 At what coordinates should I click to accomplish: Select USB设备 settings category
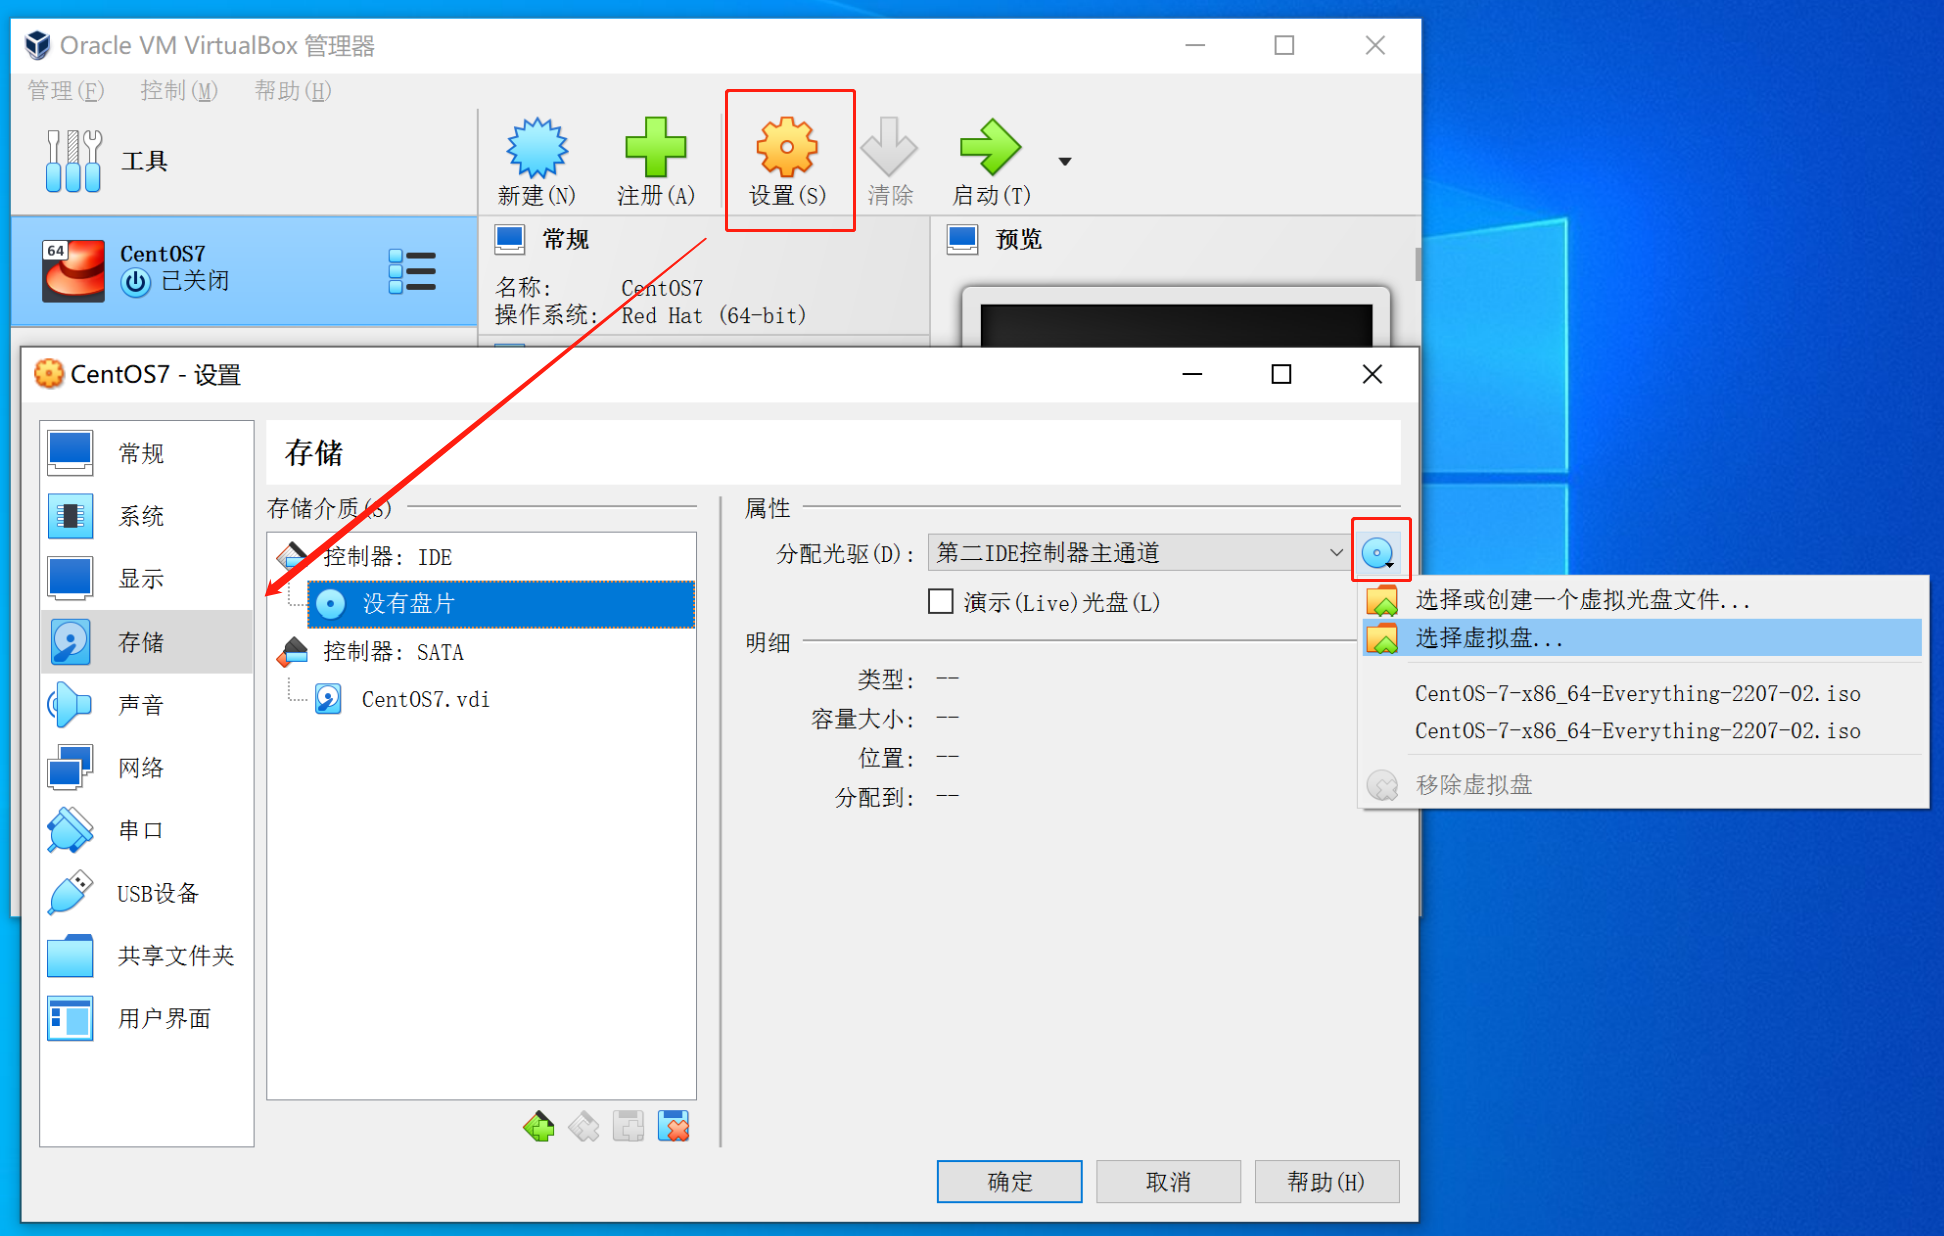coord(147,893)
